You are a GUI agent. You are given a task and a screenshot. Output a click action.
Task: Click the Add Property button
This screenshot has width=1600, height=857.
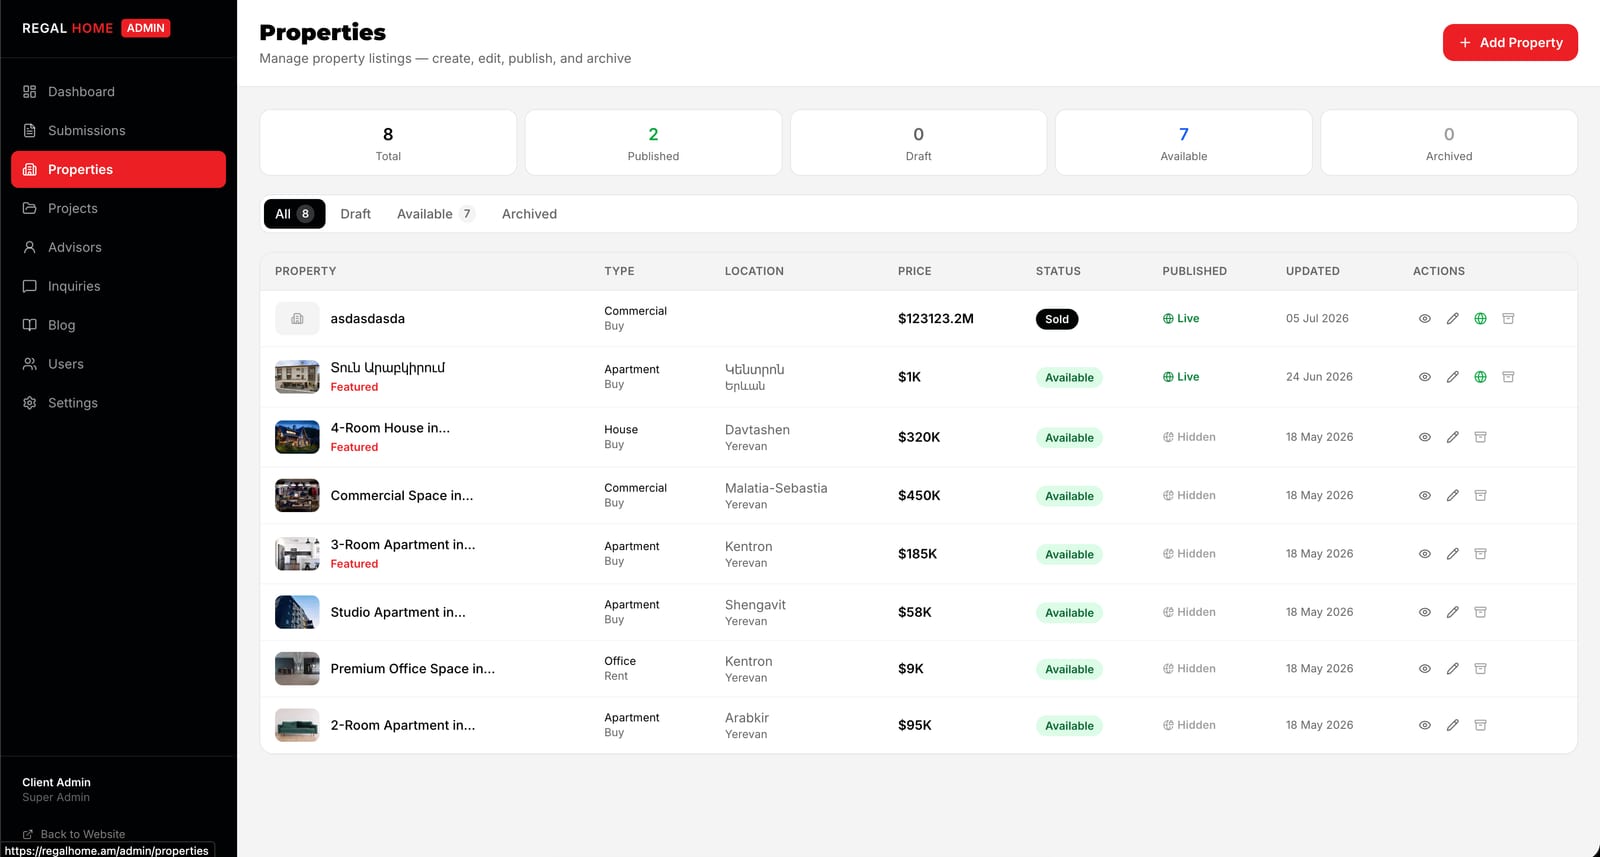coord(1510,43)
